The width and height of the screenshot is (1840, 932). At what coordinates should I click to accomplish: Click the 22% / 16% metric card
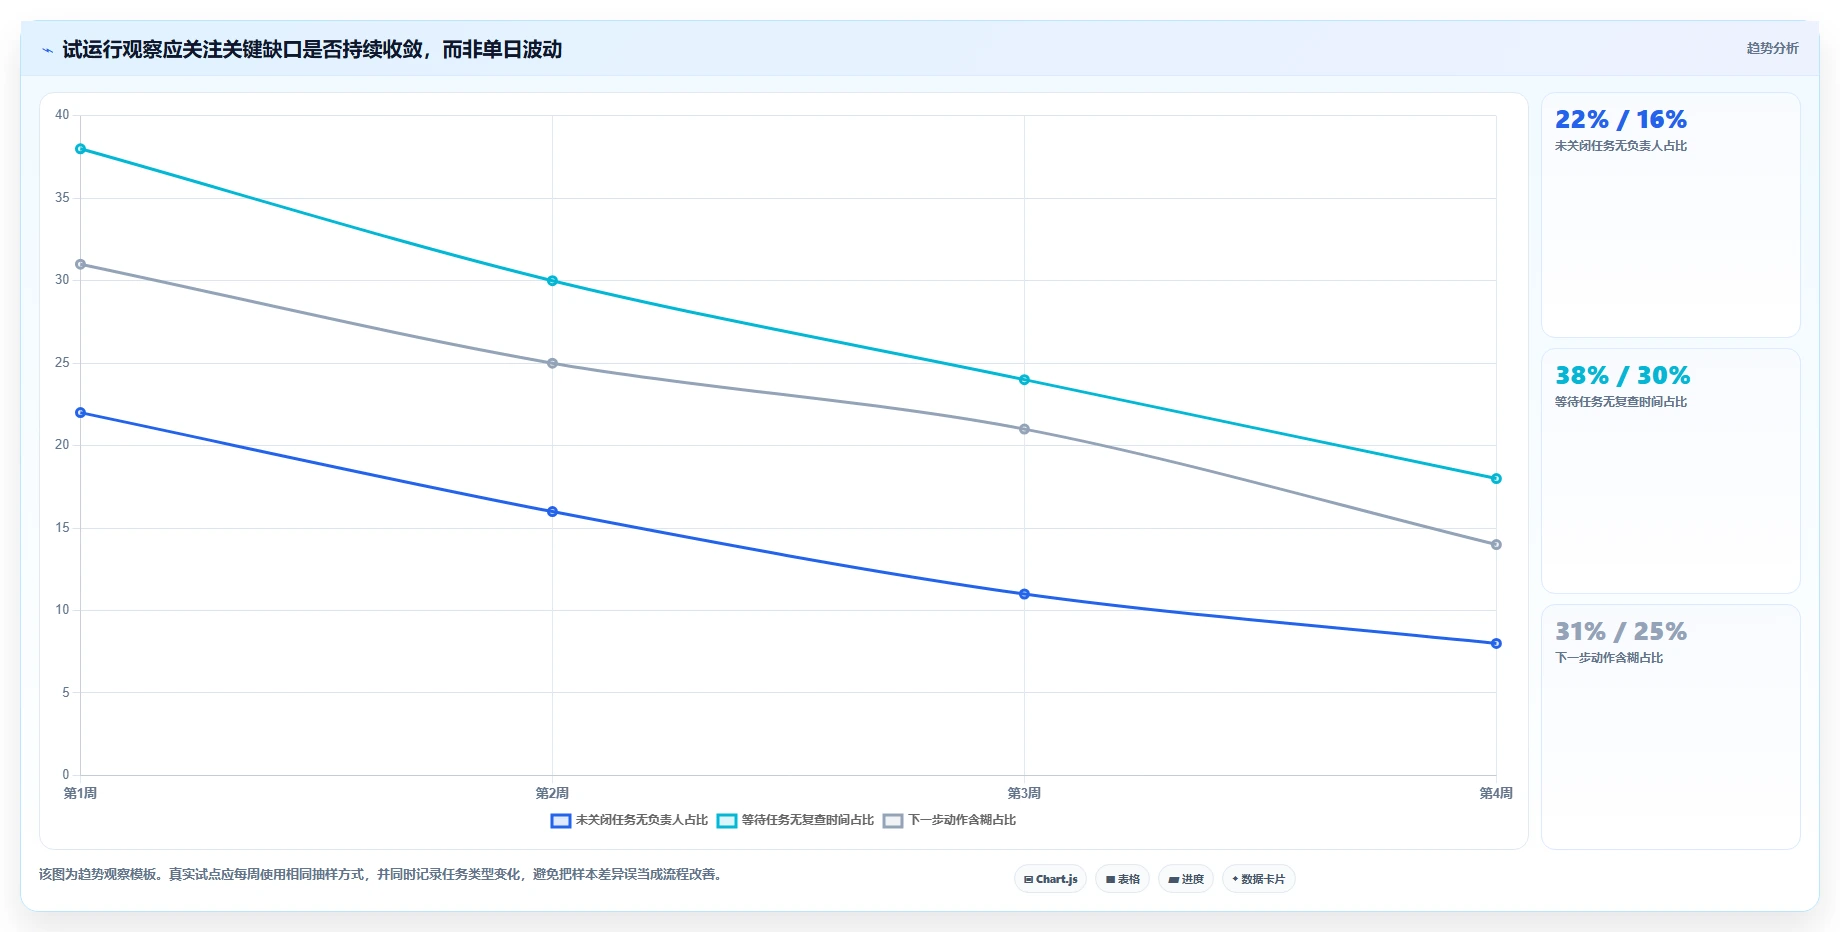(x=1670, y=215)
